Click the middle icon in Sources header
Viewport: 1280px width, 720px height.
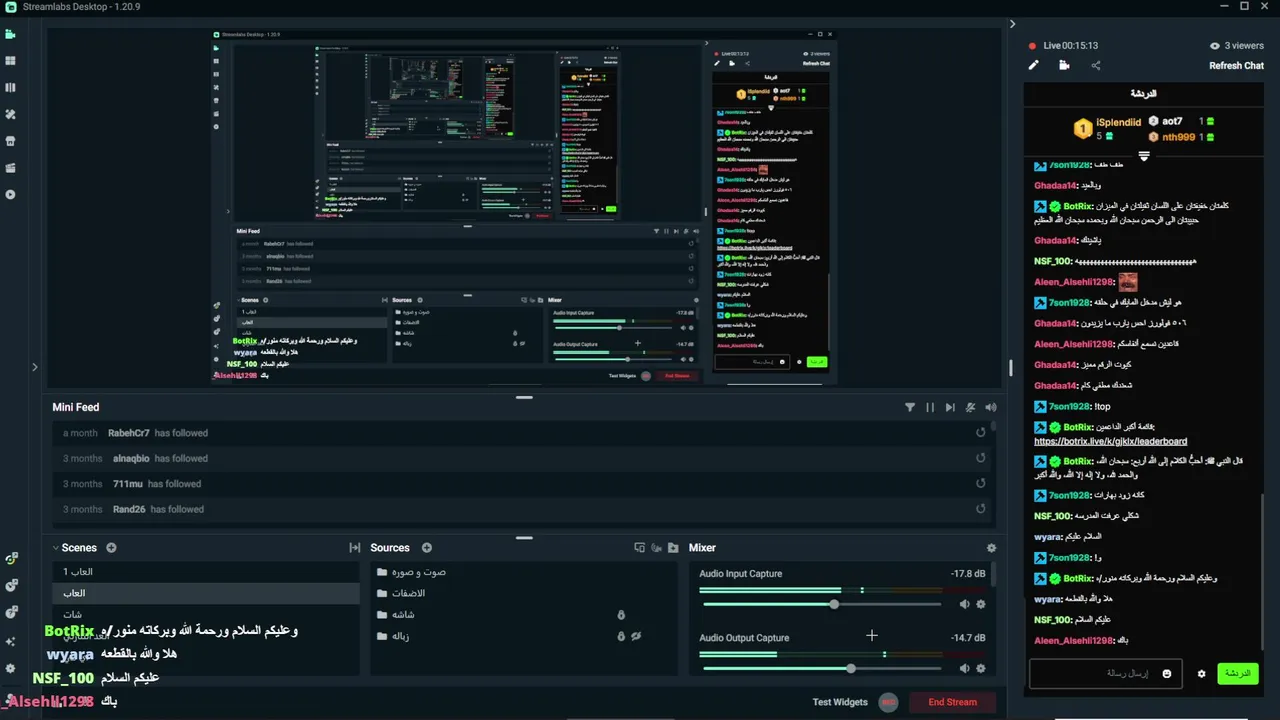pyautogui.click(x=657, y=548)
